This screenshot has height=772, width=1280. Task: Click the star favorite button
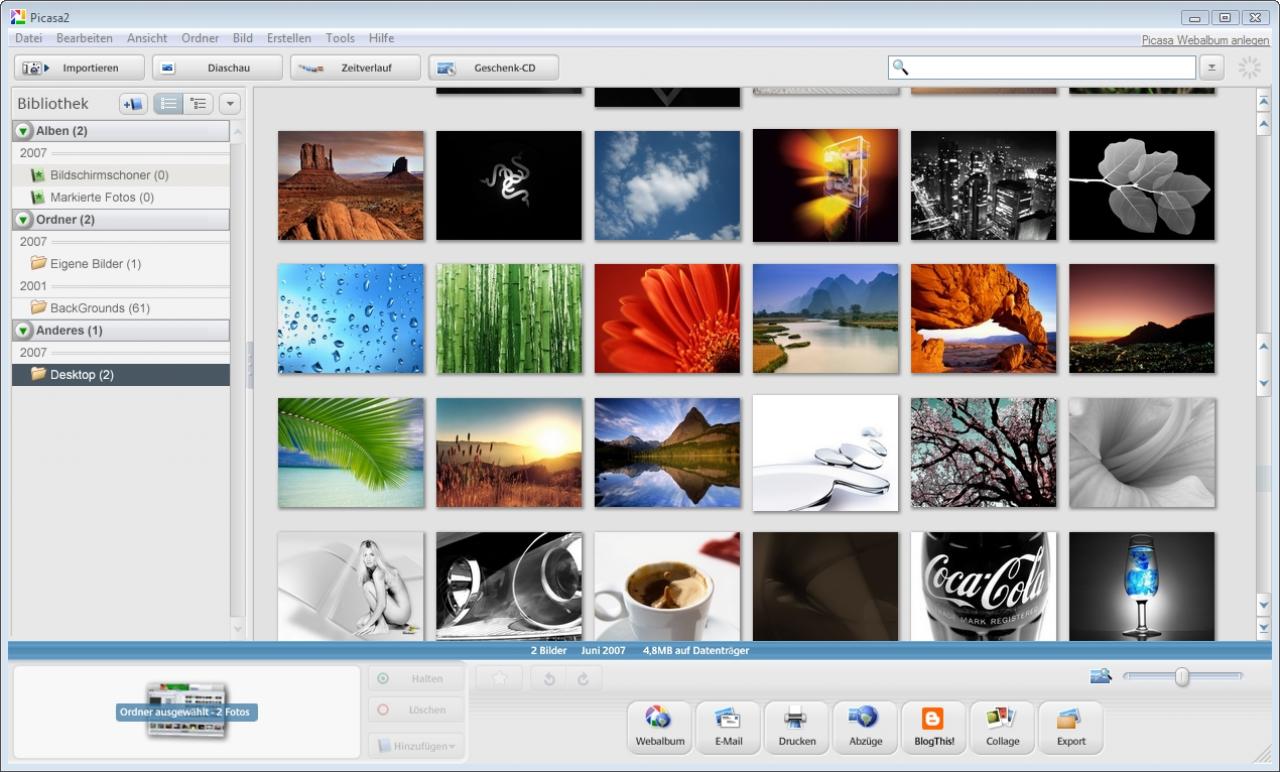[500, 678]
